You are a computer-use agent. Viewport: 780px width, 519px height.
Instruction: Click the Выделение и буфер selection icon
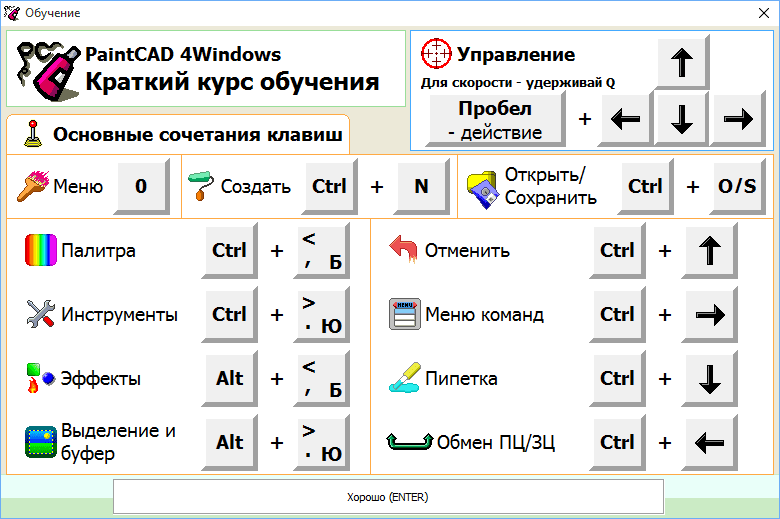41,442
